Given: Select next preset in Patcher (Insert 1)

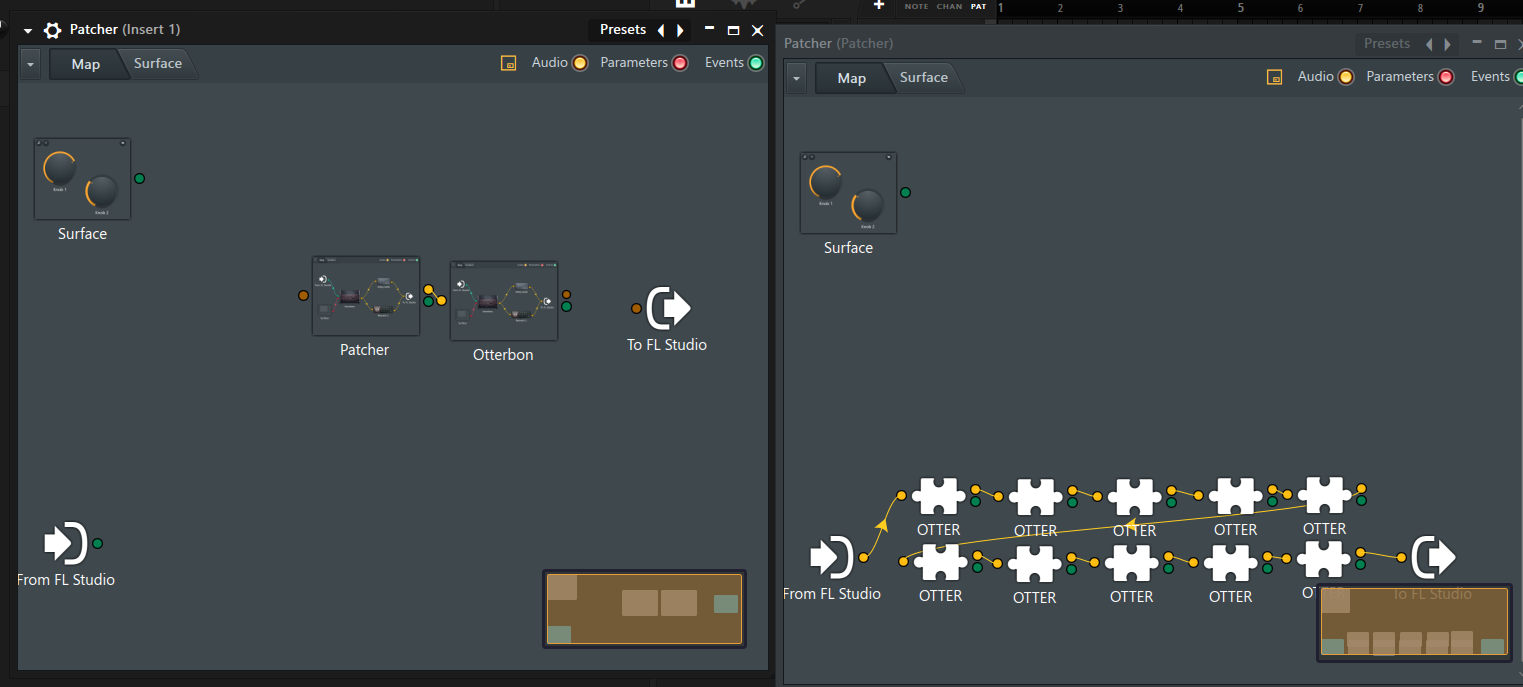Looking at the screenshot, I should (x=680, y=31).
